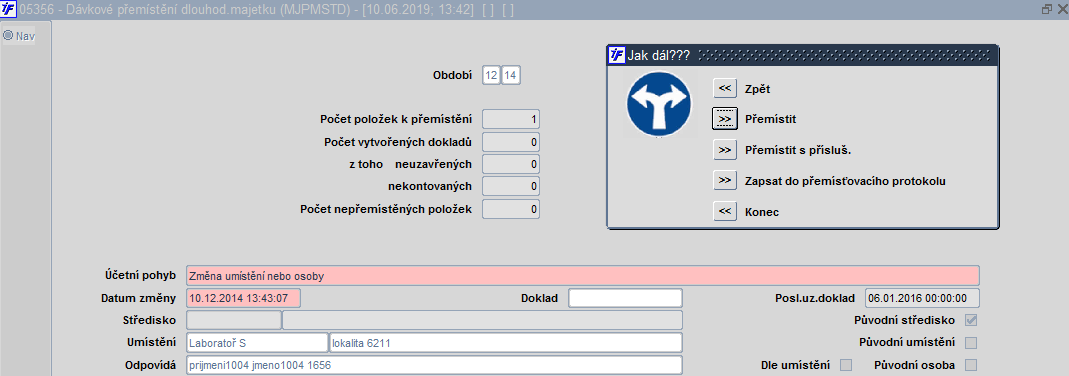1069x376 pixels.
Task: Click the Umístění field with Laboratoř S
Action: click(x=256, y=343)
